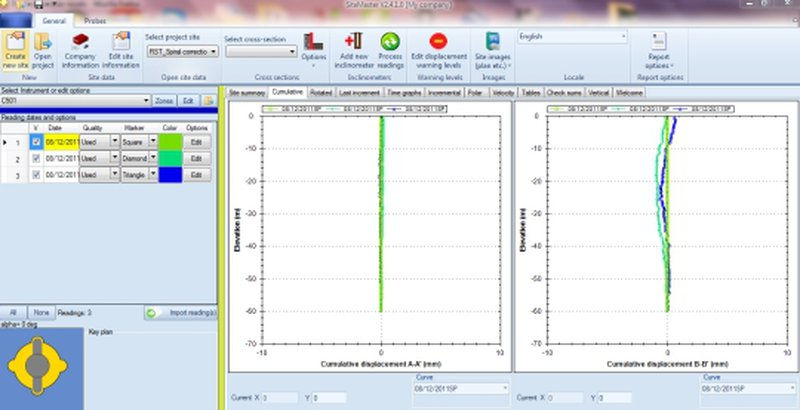800x410 pixels.
Task: Open the Tables tab
Action: click(x=531, y=93)
